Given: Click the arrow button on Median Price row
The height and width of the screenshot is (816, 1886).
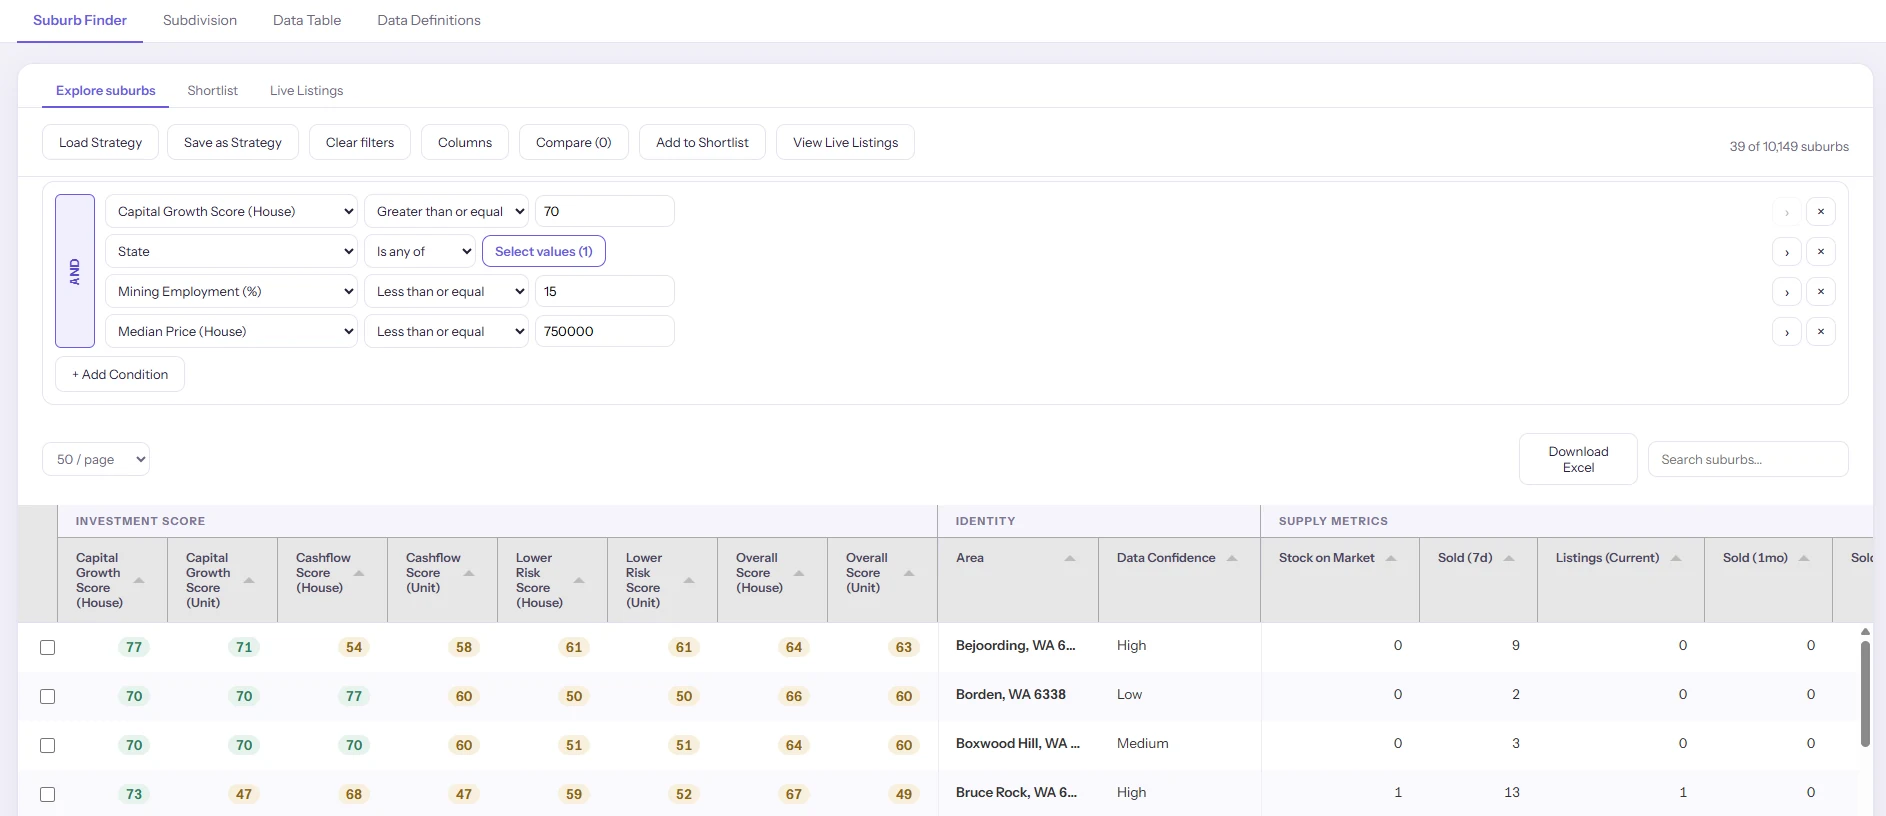Looking at the screenshot, I should click(x=1787, y=332).
